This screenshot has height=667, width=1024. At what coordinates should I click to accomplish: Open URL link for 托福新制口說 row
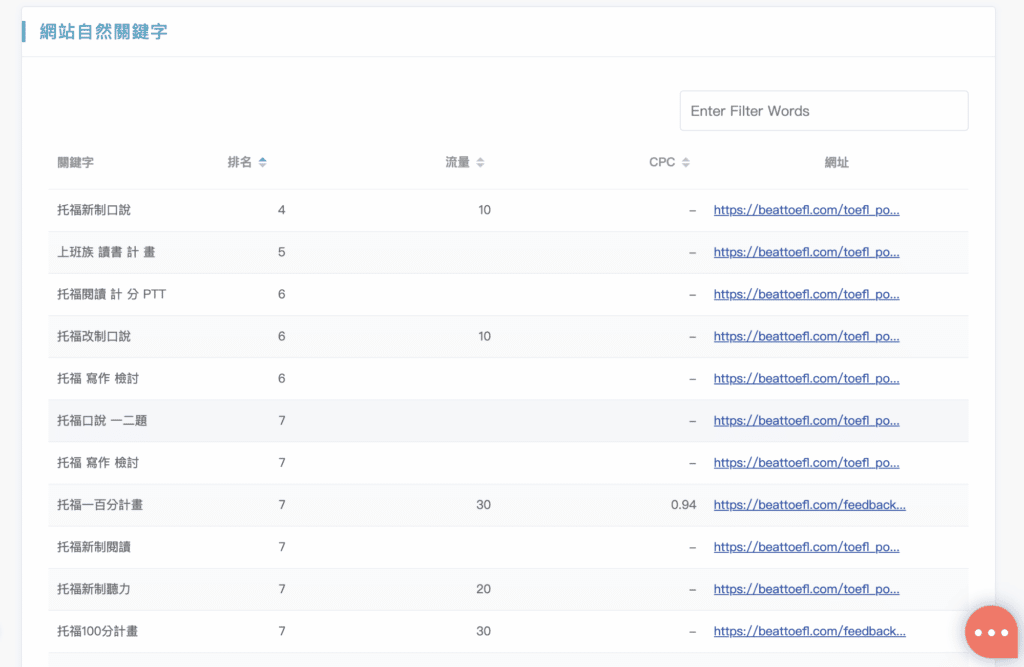coord(806,210)
